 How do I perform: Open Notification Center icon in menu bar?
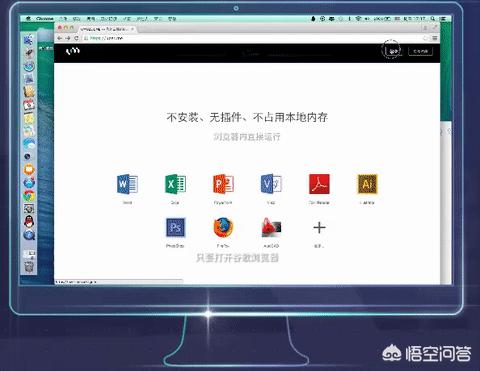(442, 19)
